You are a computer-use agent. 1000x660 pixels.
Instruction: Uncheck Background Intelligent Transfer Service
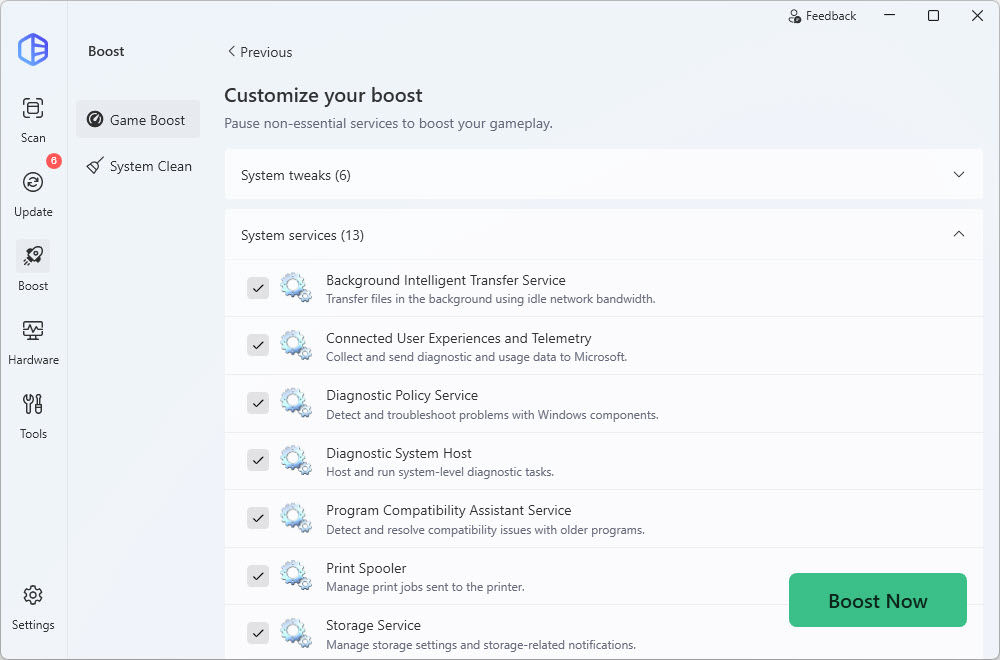(258, 288)
